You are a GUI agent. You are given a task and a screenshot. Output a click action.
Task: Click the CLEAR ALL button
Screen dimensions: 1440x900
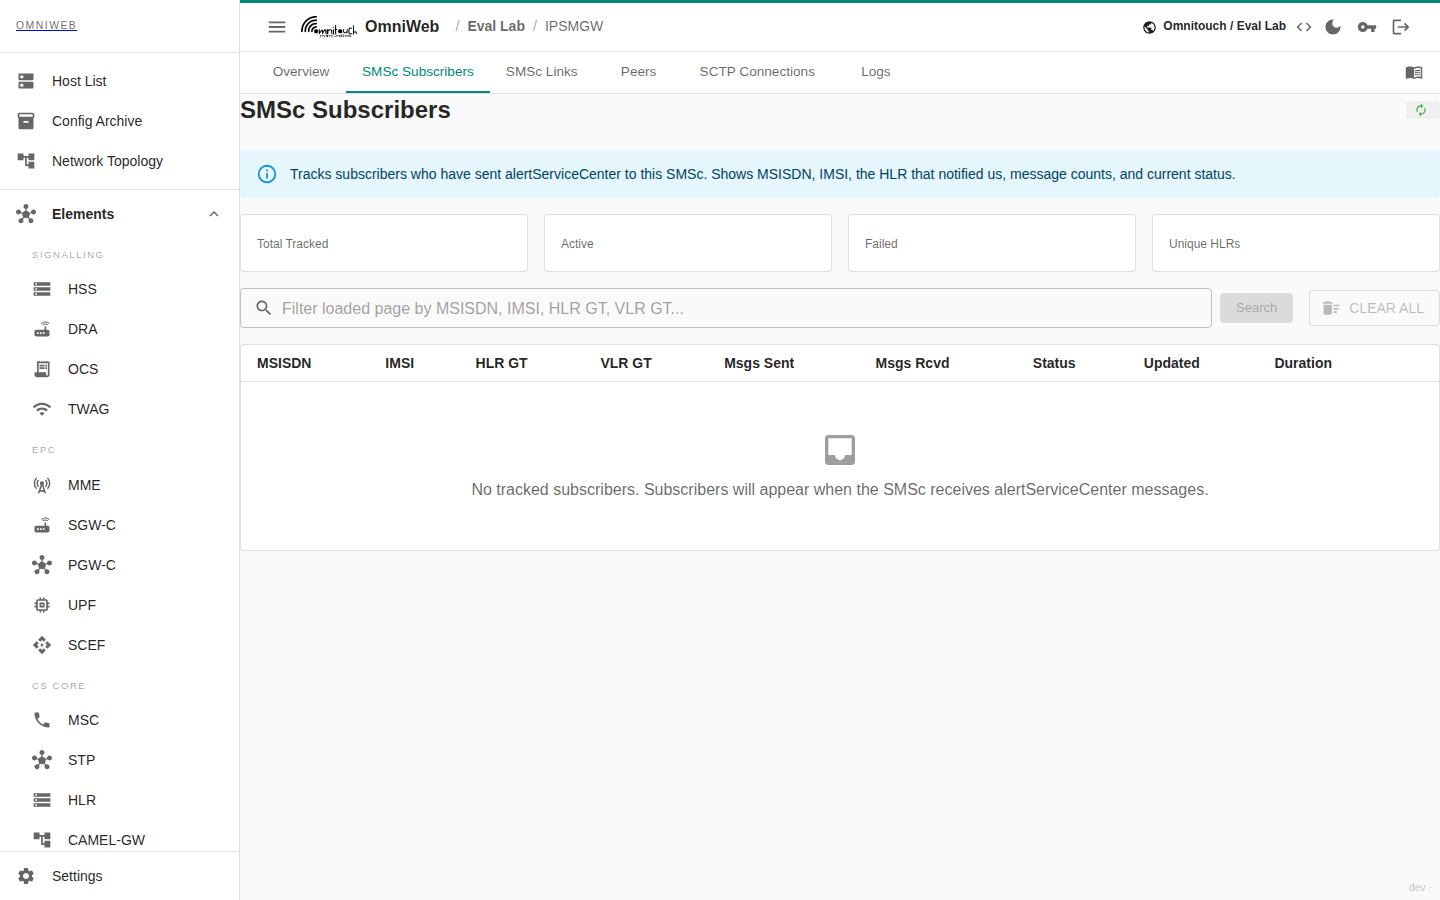[1374, 308]
